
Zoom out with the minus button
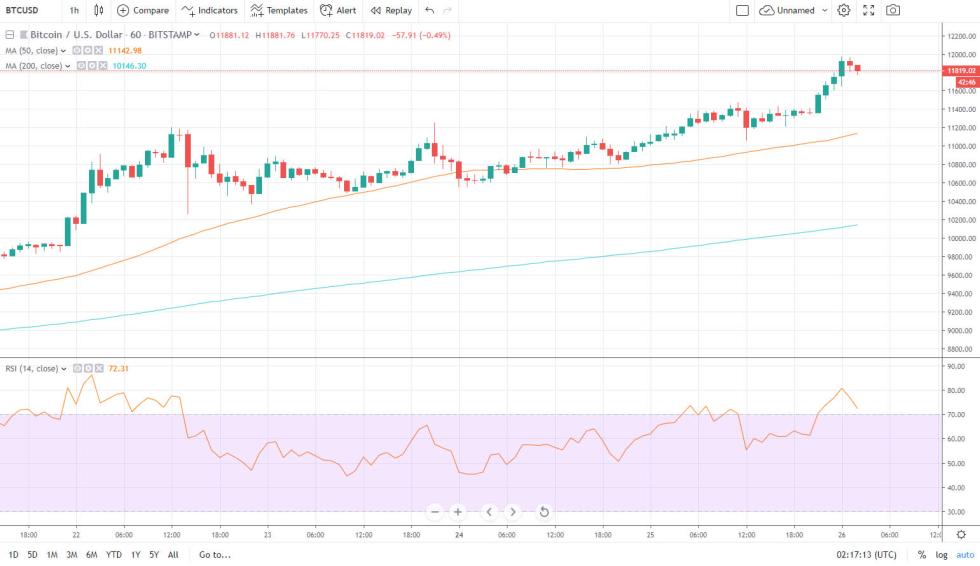click(435, 512)
